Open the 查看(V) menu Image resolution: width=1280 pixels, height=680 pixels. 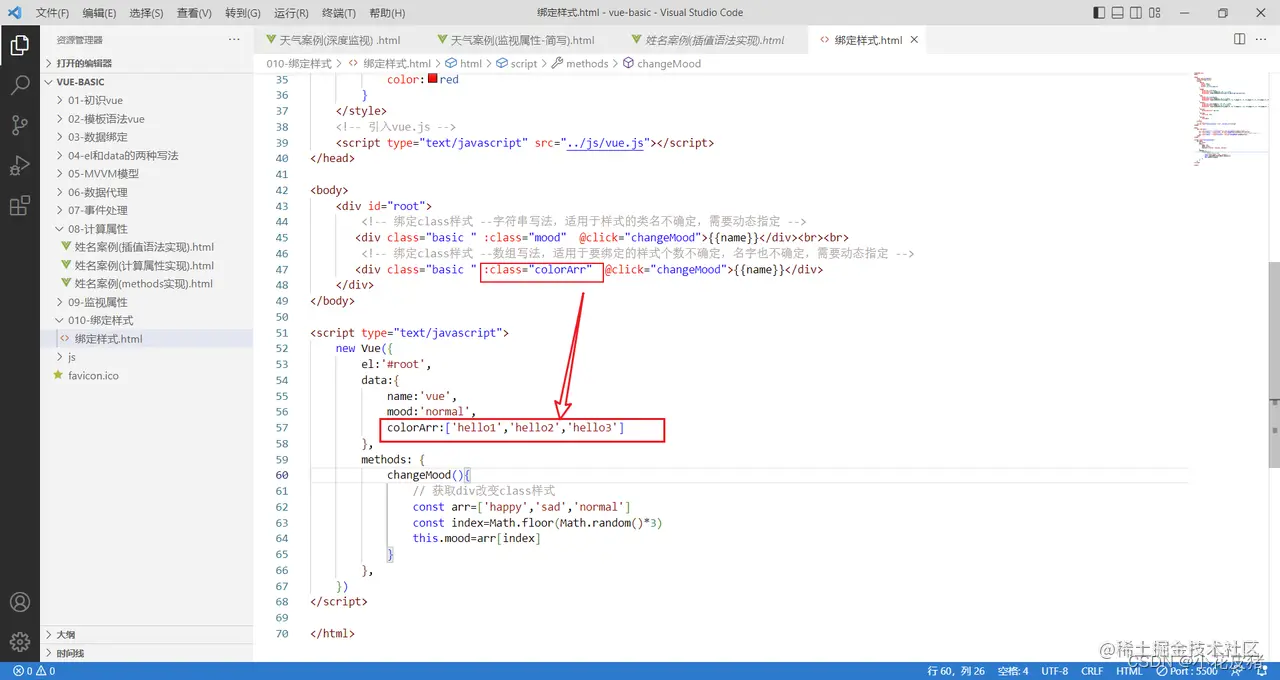coord(194,13)
